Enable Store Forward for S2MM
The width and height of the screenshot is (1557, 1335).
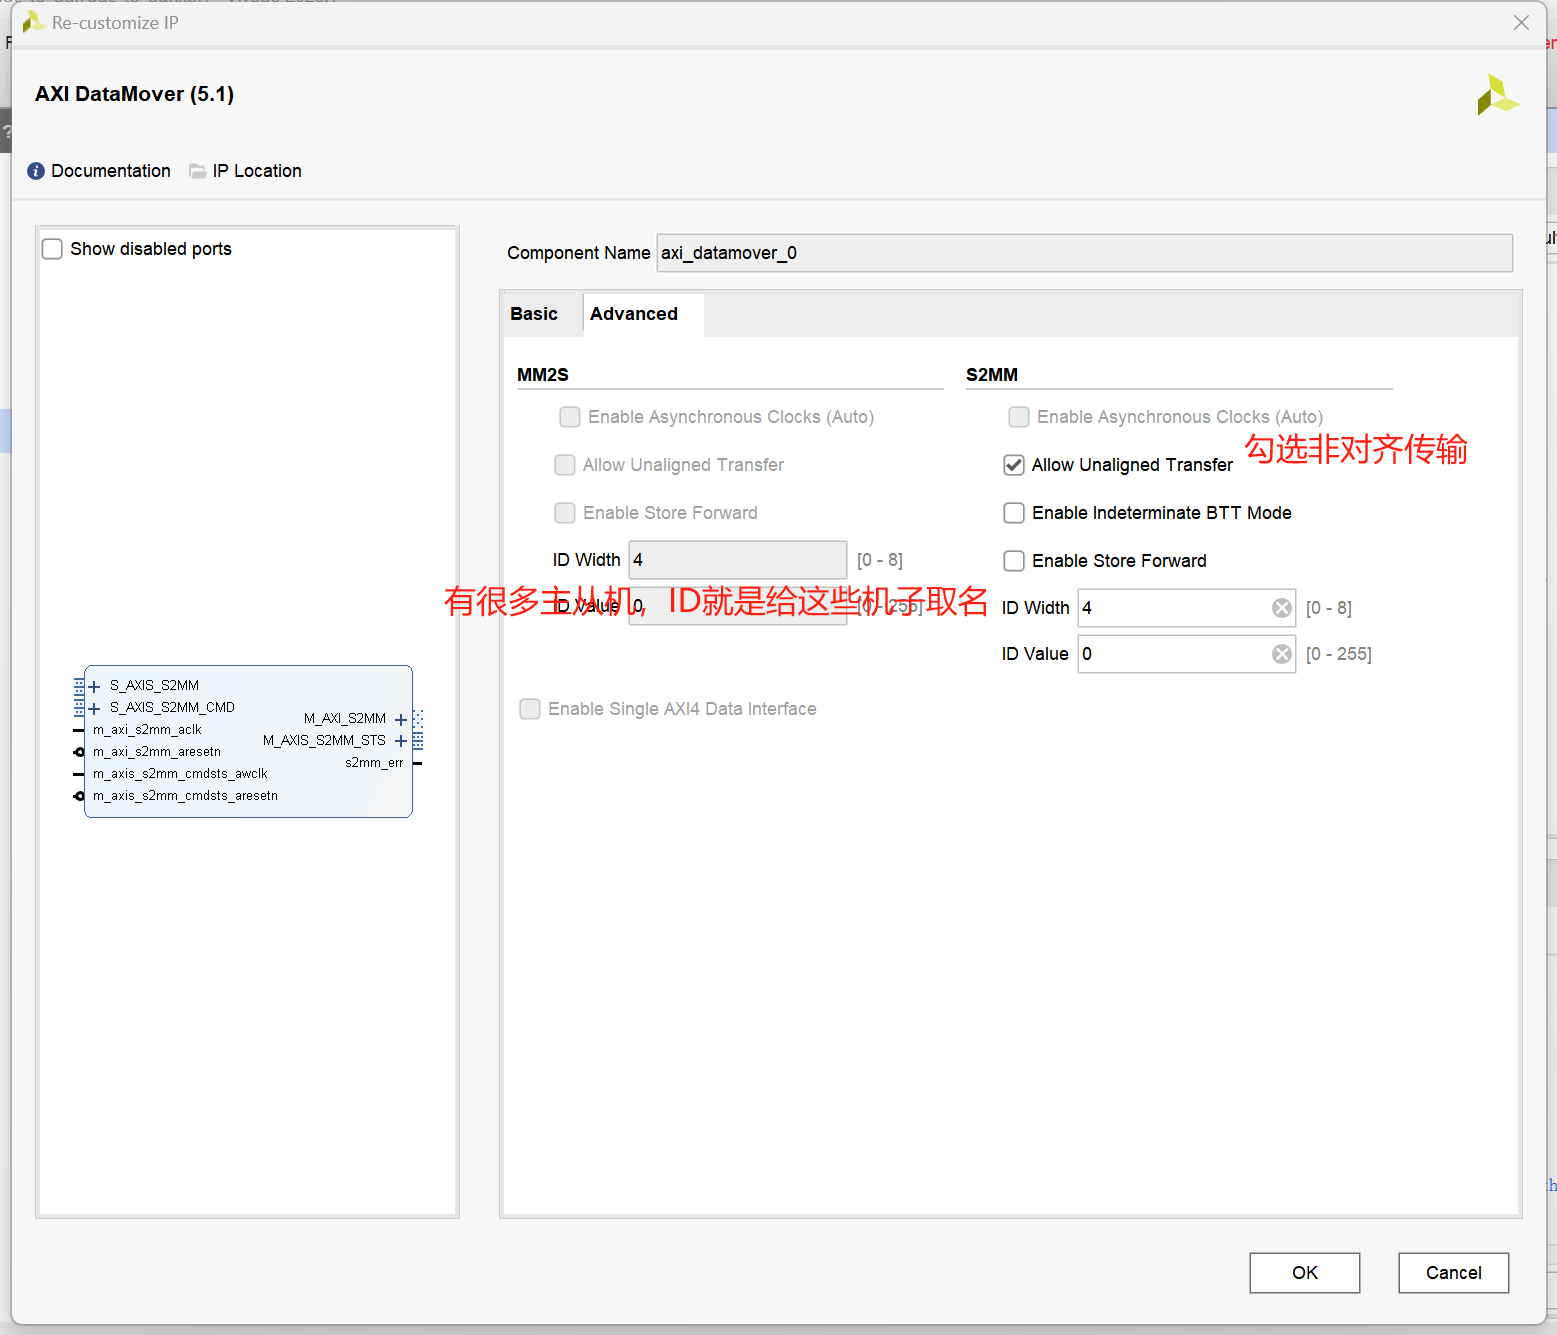point(1013,561)
